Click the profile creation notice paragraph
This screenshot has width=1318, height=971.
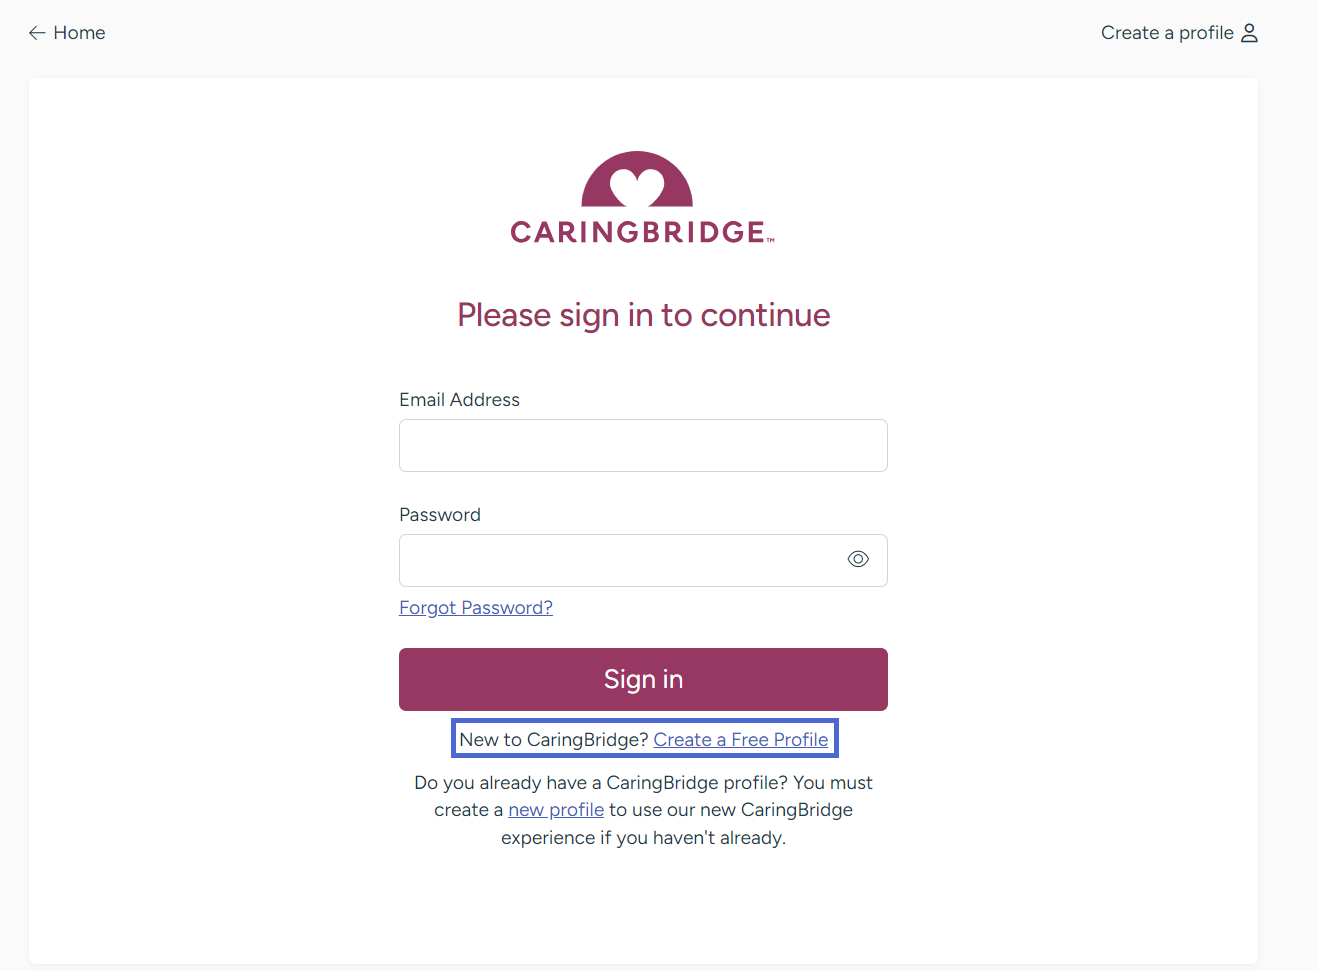643,809
